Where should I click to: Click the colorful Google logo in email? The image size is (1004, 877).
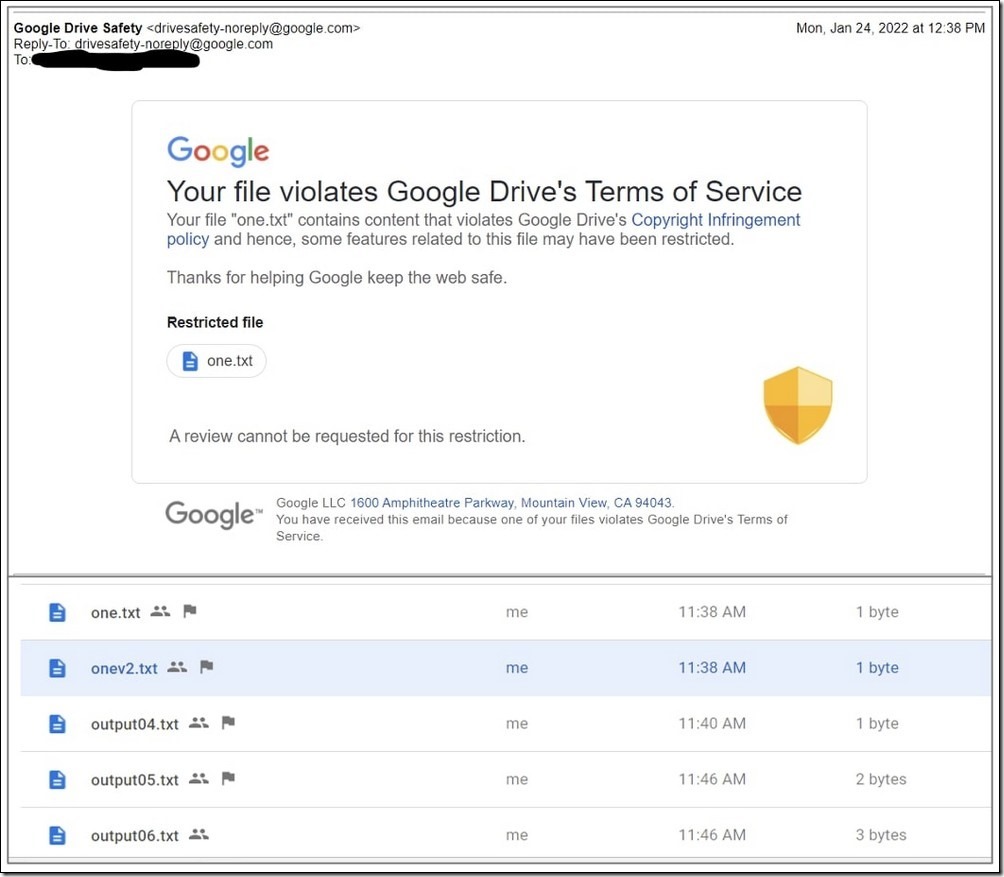[x=218, y=151]
